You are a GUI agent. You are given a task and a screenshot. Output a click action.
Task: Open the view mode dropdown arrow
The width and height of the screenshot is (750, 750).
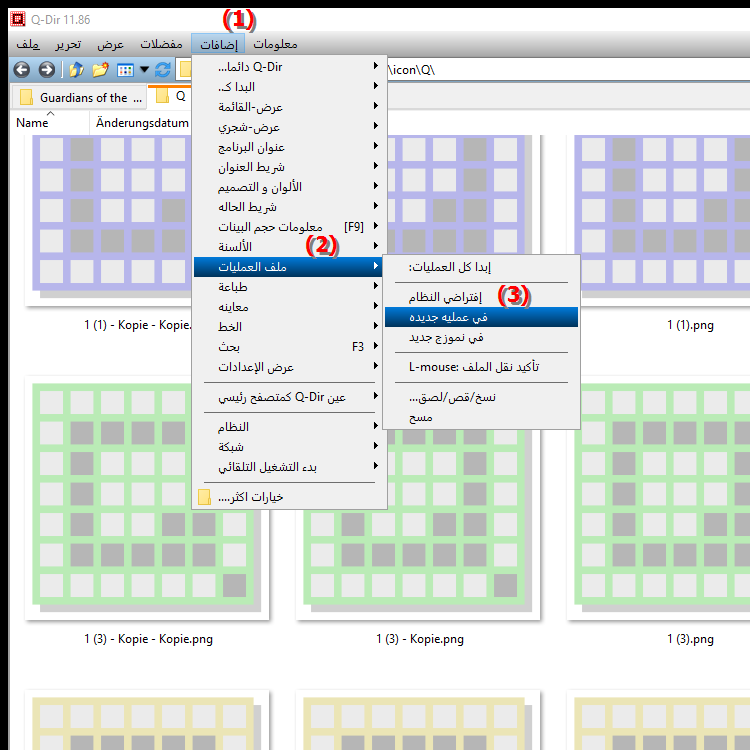(x=144, y=70)
